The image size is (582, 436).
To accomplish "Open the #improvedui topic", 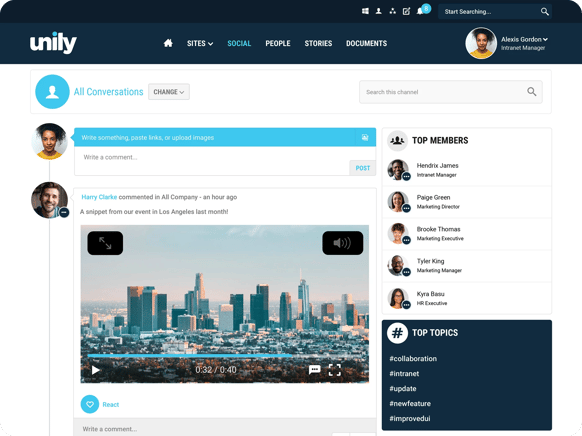I will coord(409,419).
